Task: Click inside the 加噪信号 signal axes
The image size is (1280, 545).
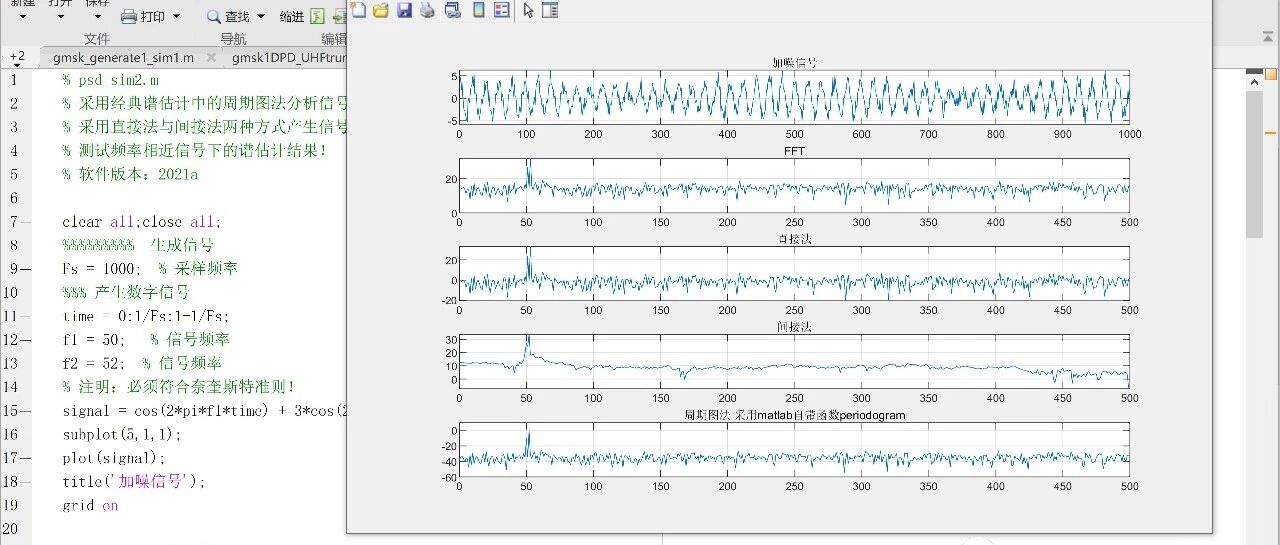Action: point(794,97)
